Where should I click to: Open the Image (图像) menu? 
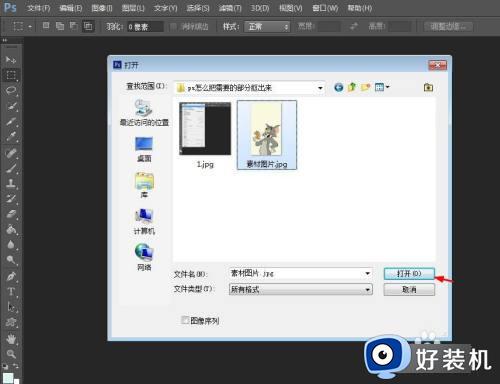(102, 8)
